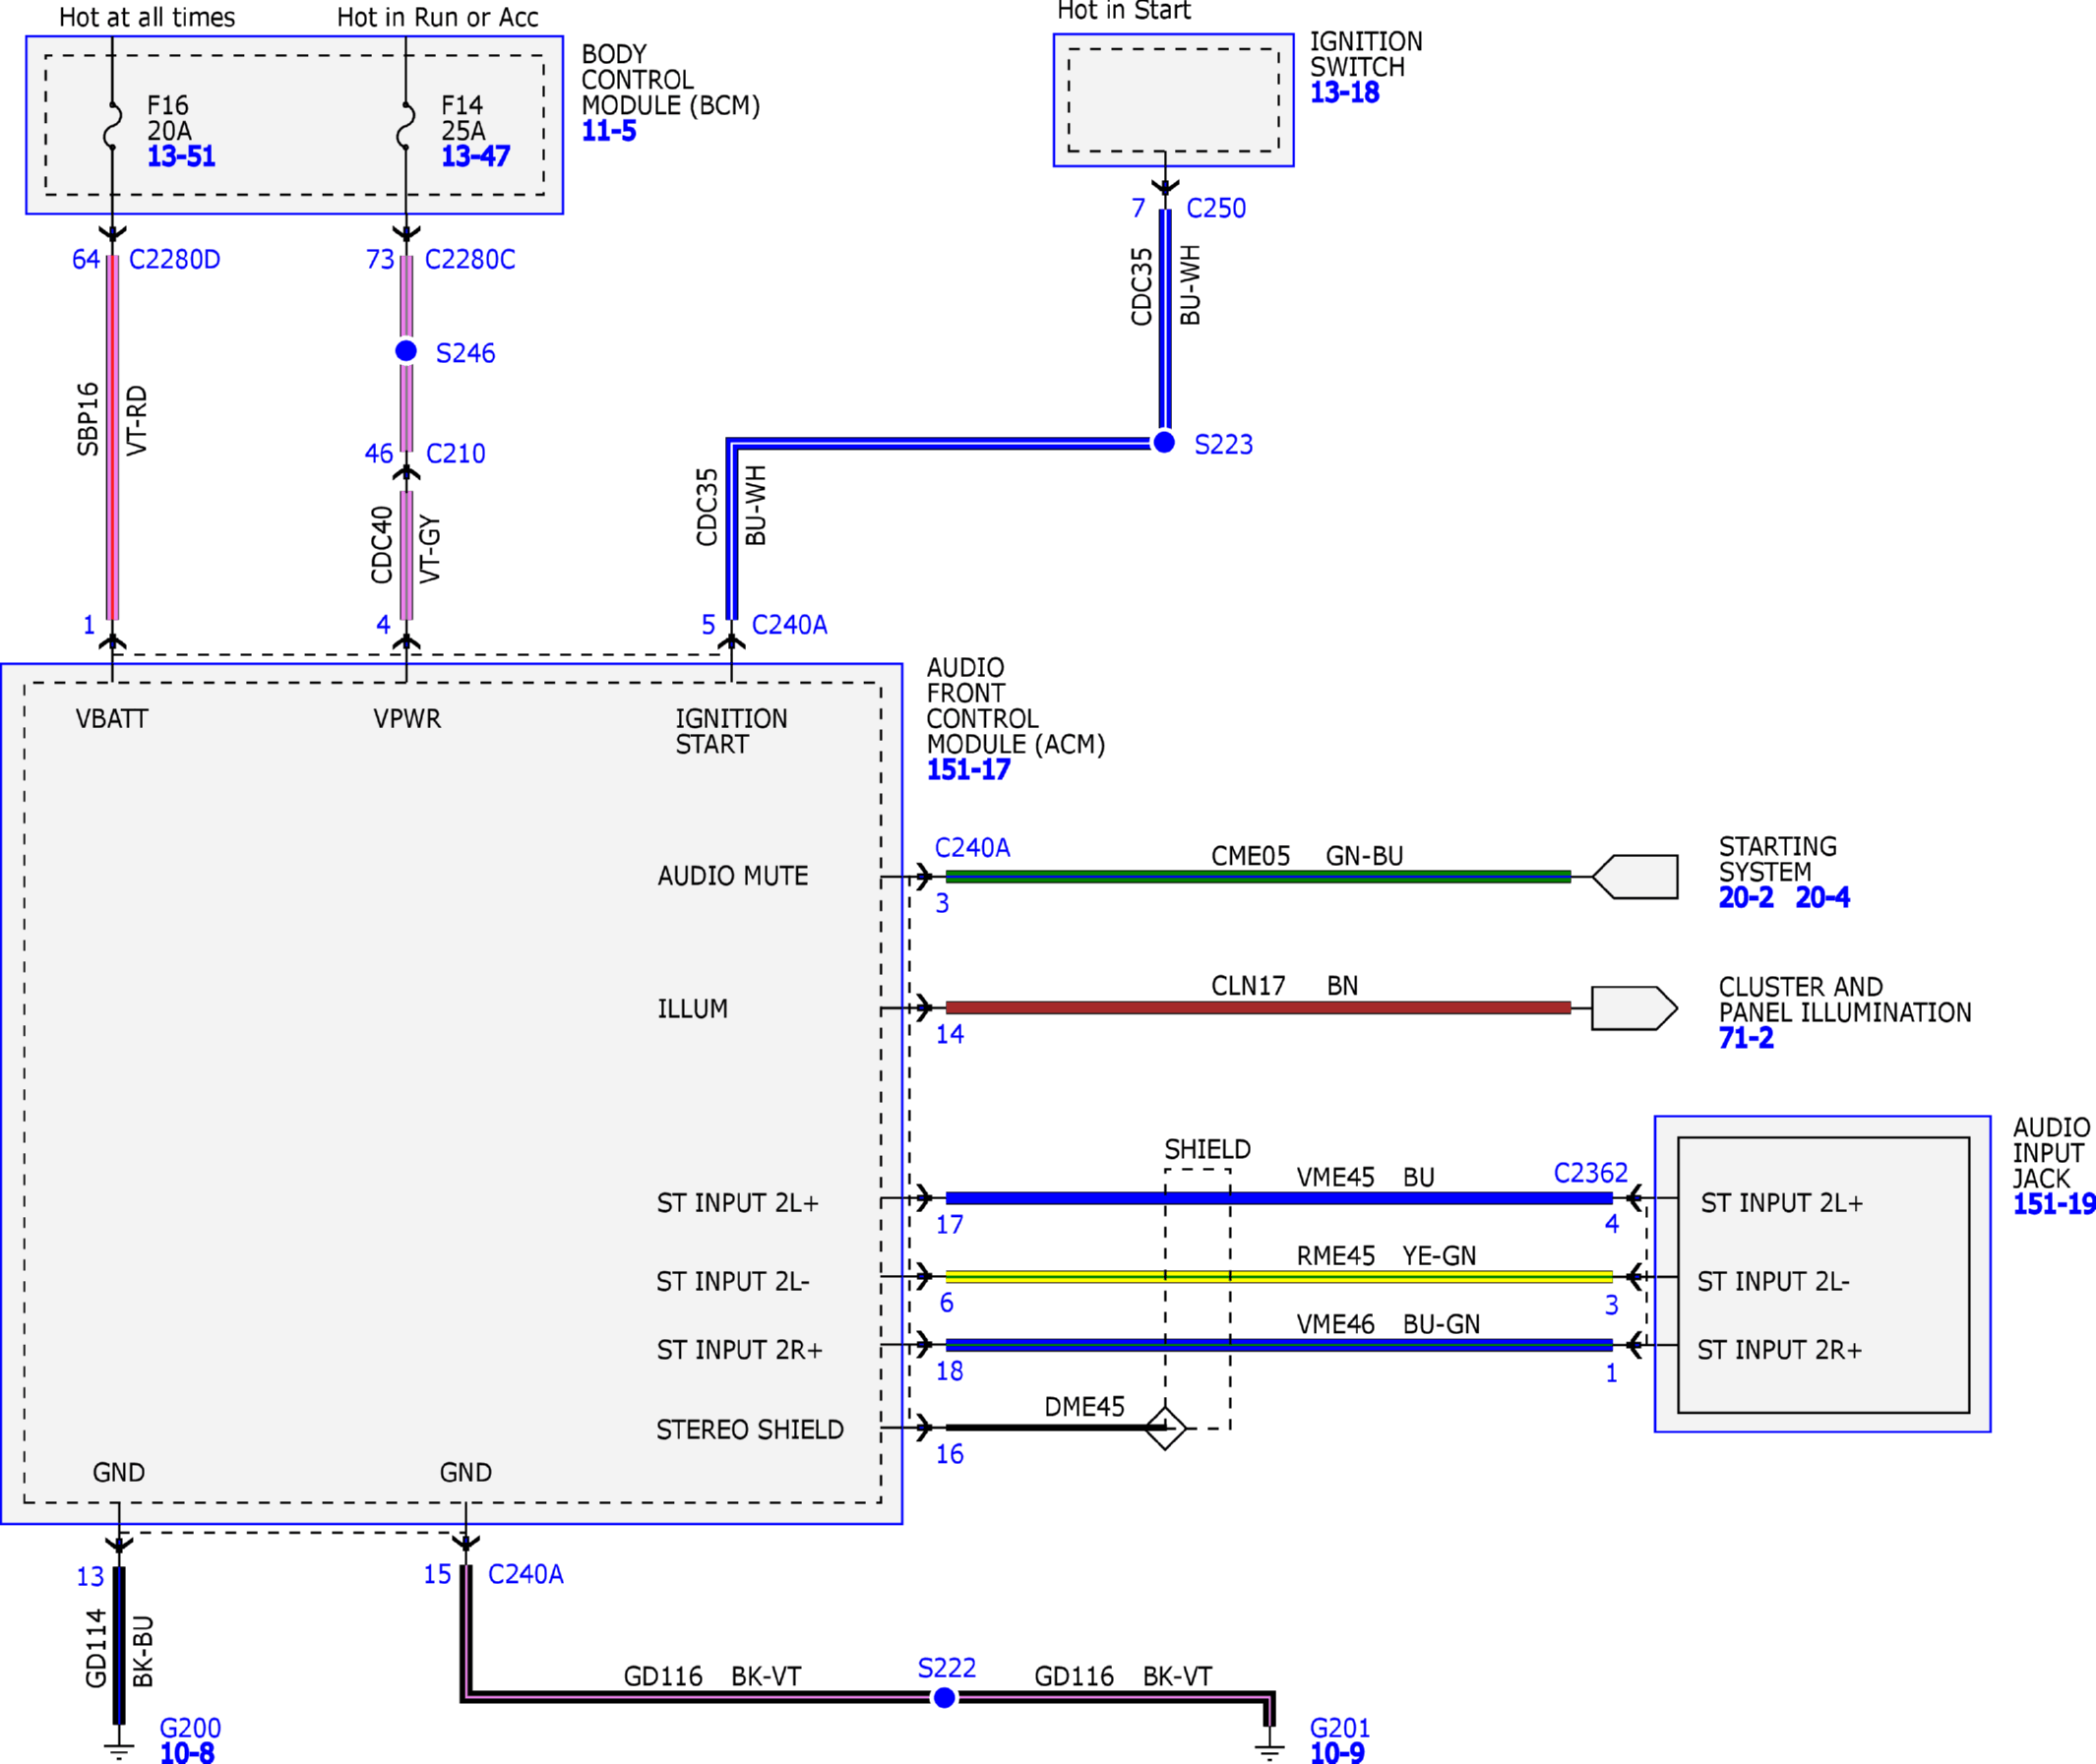Select the VPWR pin label

click(x=407, y=719)
